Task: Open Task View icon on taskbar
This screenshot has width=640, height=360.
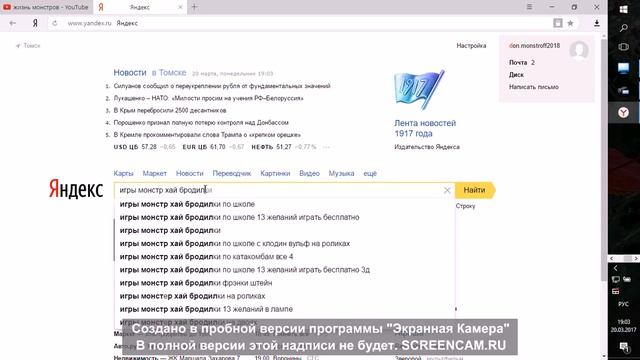Action: 623,47
